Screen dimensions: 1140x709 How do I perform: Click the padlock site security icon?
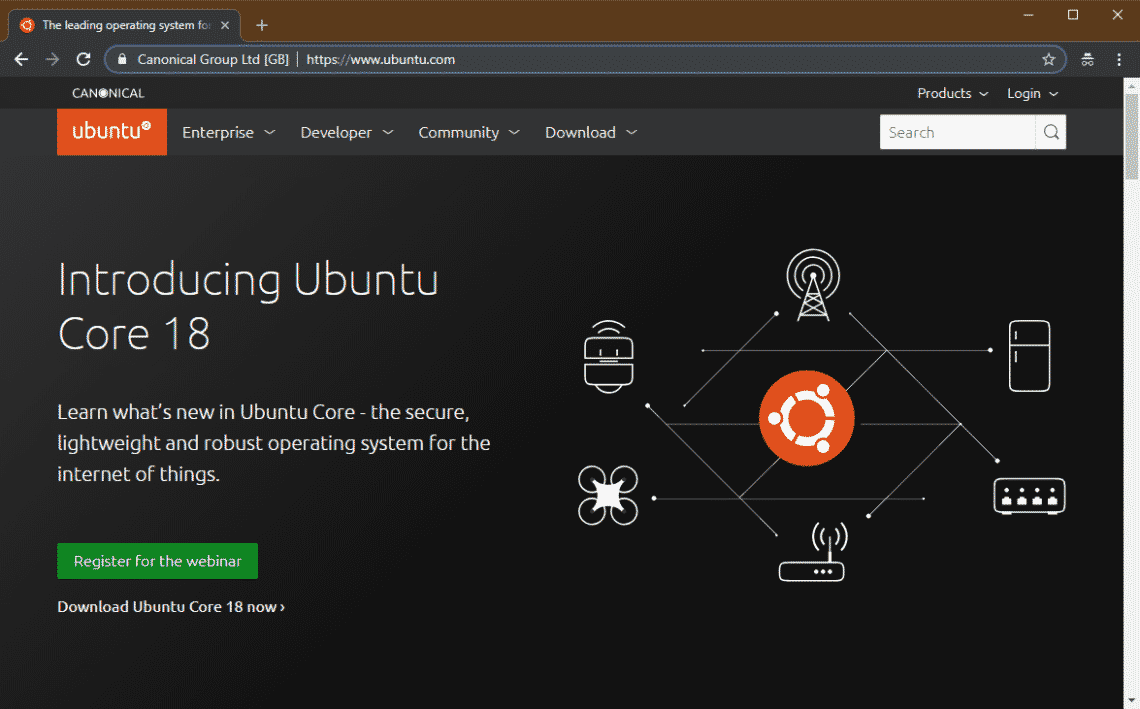(x=122, y=60)
